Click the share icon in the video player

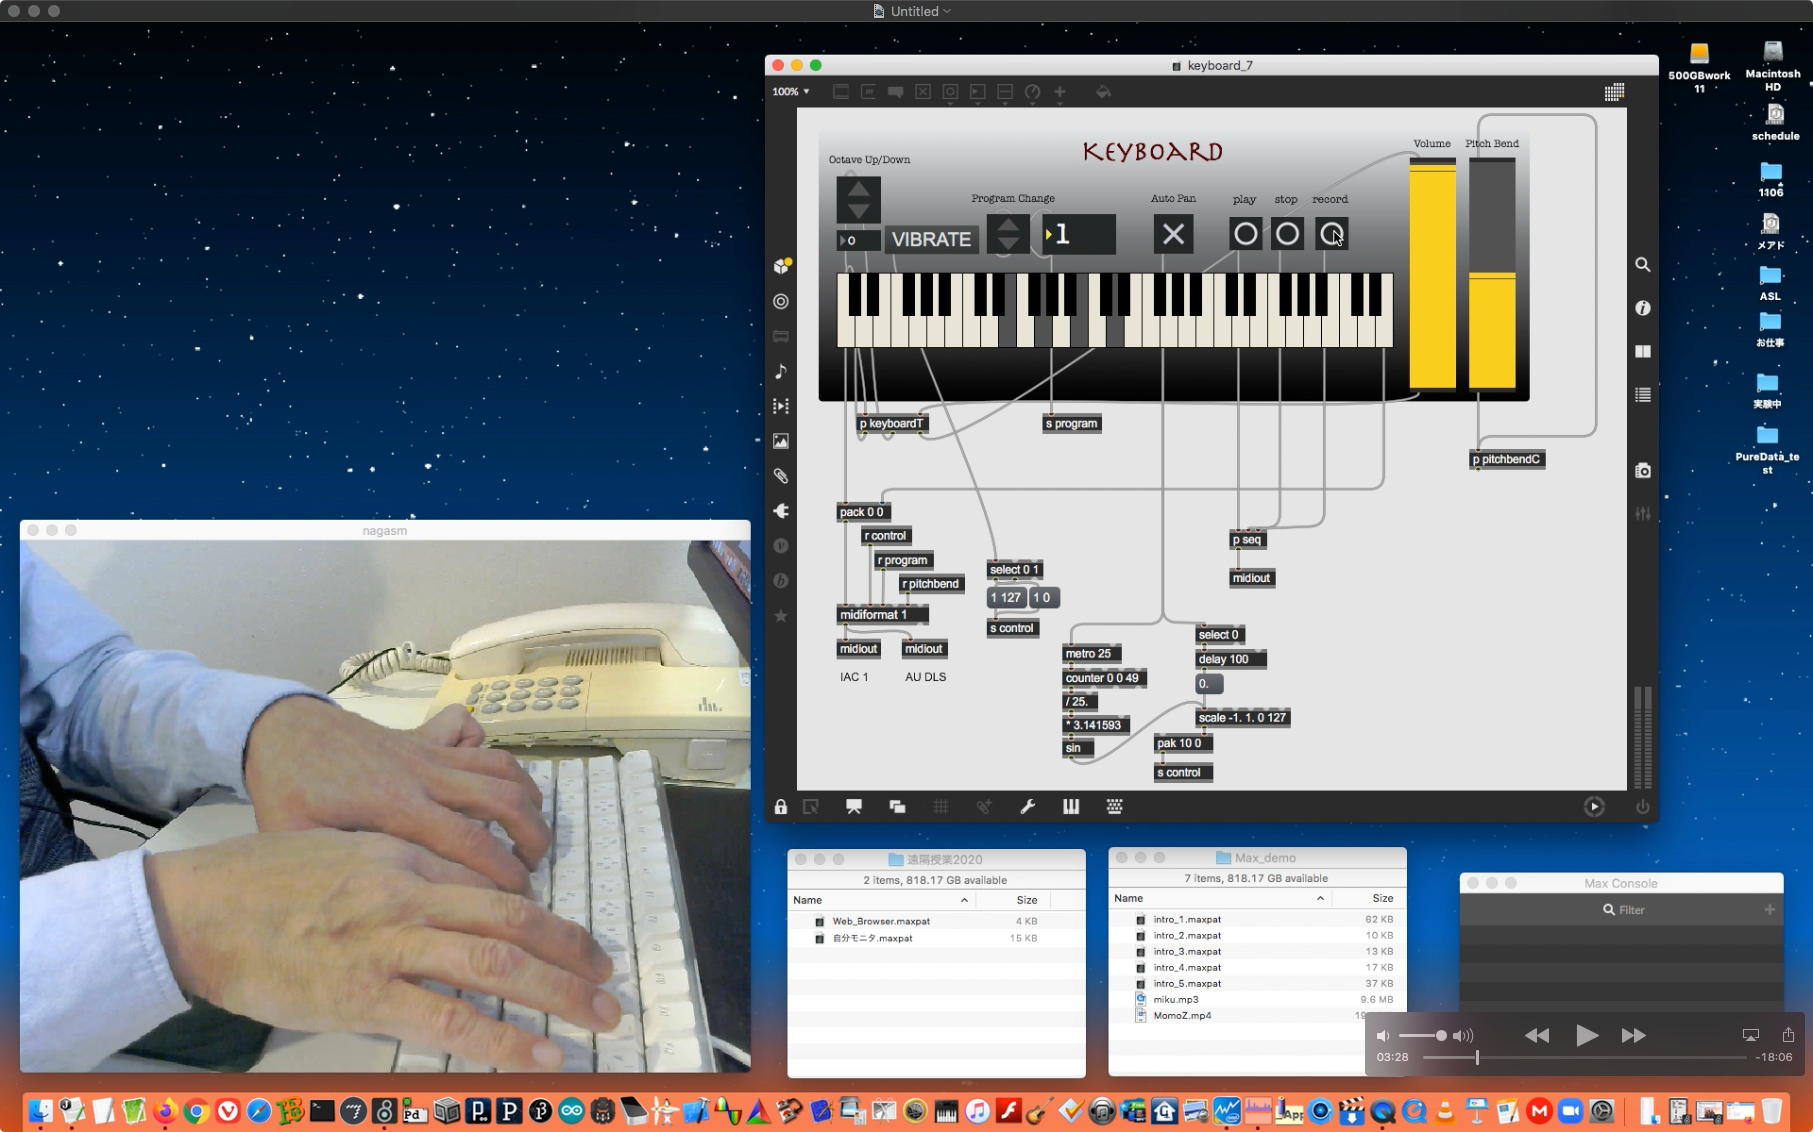click(x=1788, y=1035)
